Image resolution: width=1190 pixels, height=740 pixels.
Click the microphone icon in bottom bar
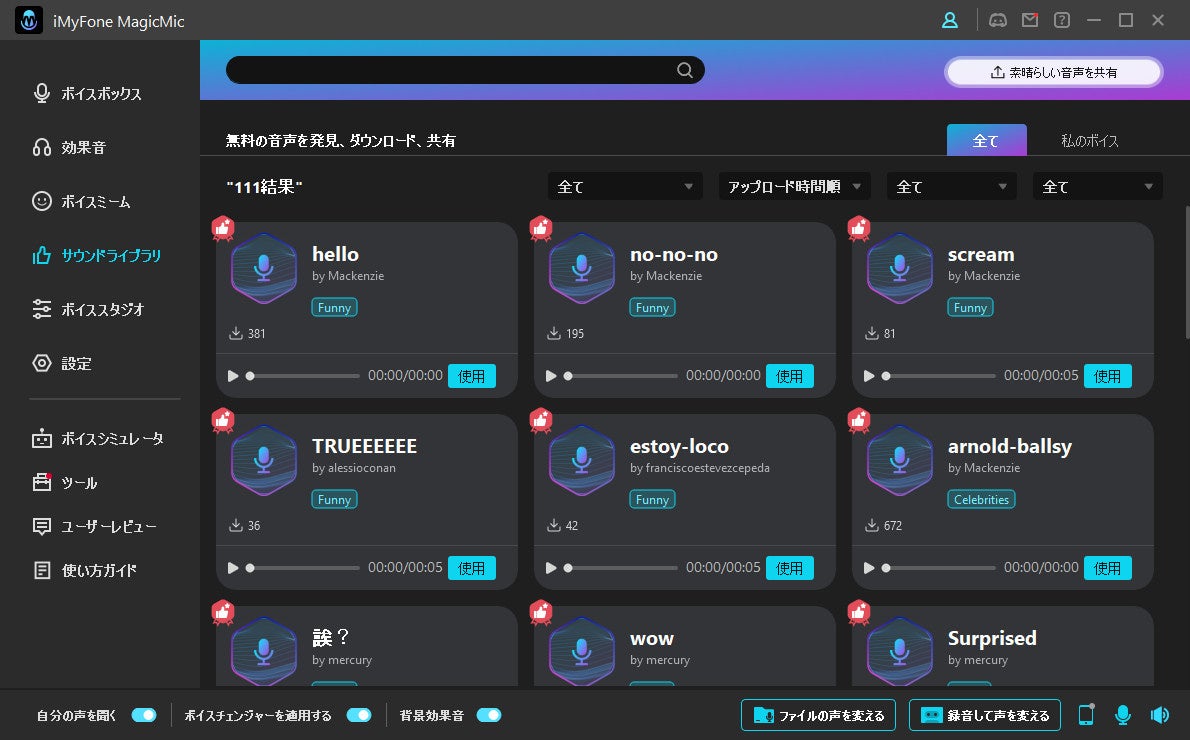pos(1122,714)
